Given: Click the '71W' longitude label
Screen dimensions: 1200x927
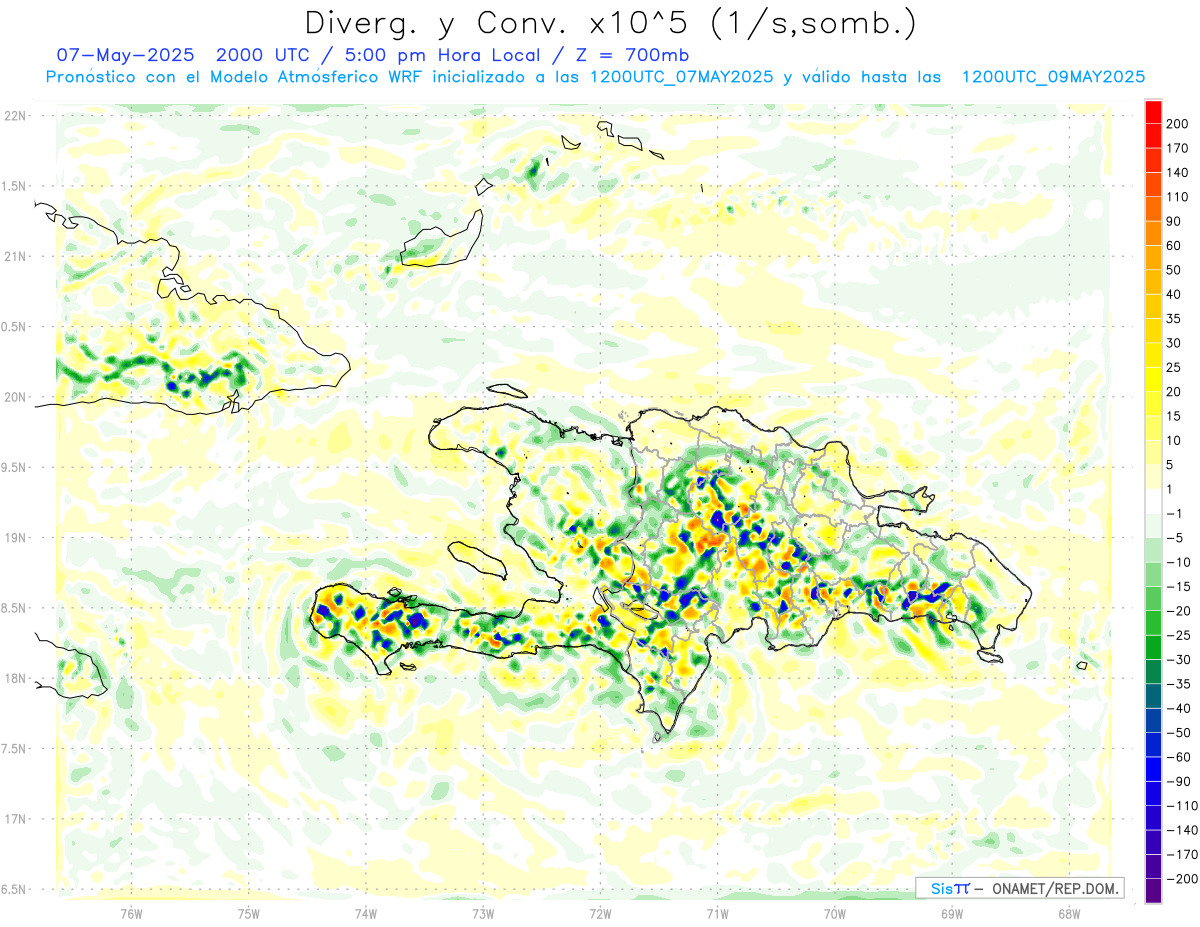Looking at the screenshot, I should (717, 912).
